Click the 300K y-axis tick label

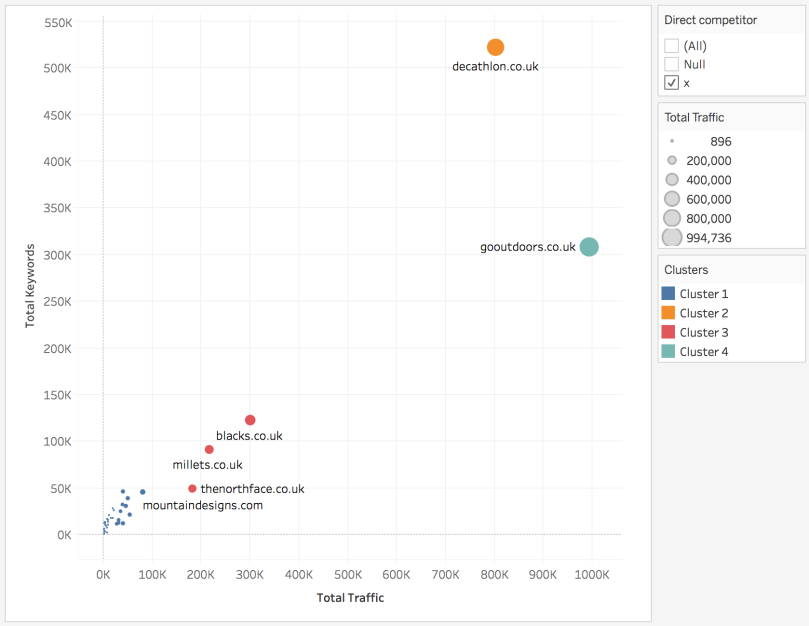pos(57,255)
